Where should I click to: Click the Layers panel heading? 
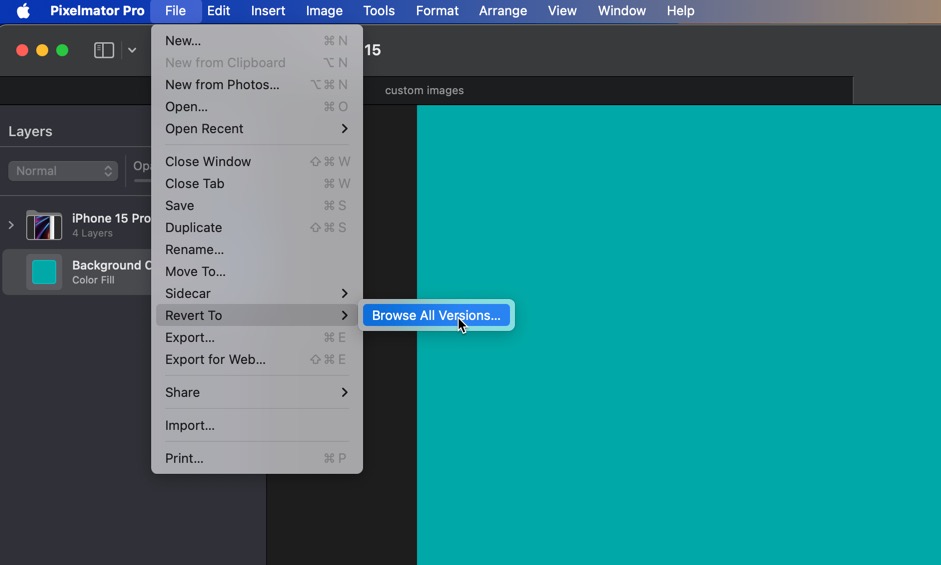point(30,131)
